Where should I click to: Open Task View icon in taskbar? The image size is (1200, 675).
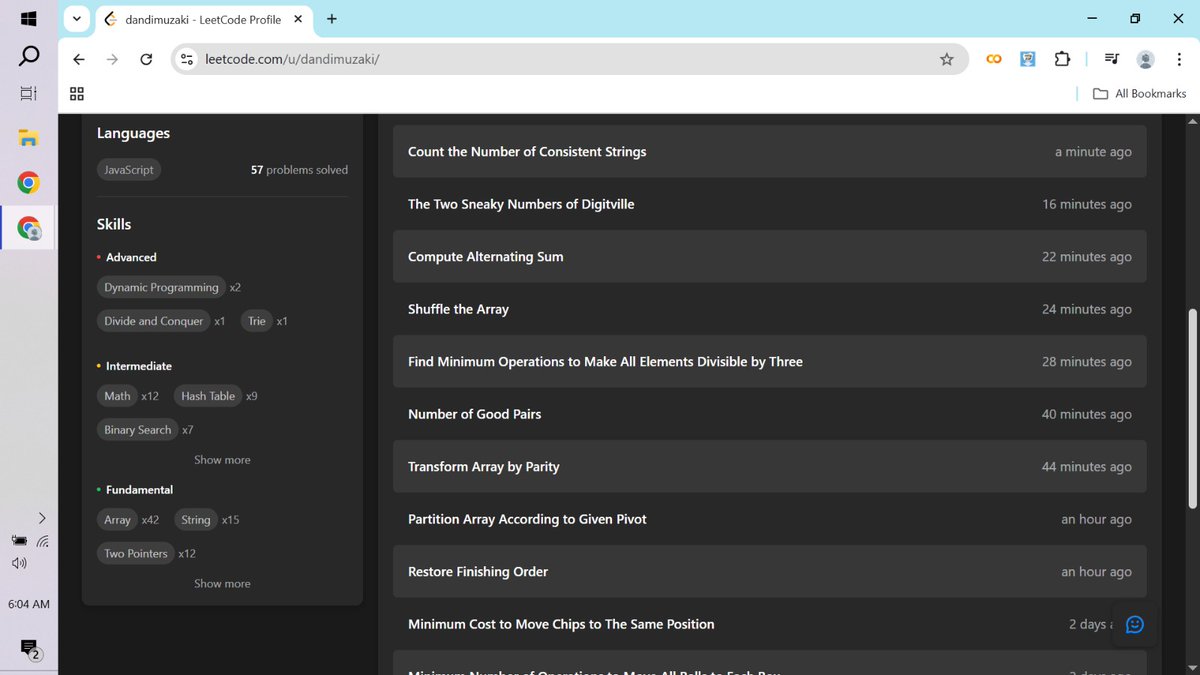click(28, 93)
